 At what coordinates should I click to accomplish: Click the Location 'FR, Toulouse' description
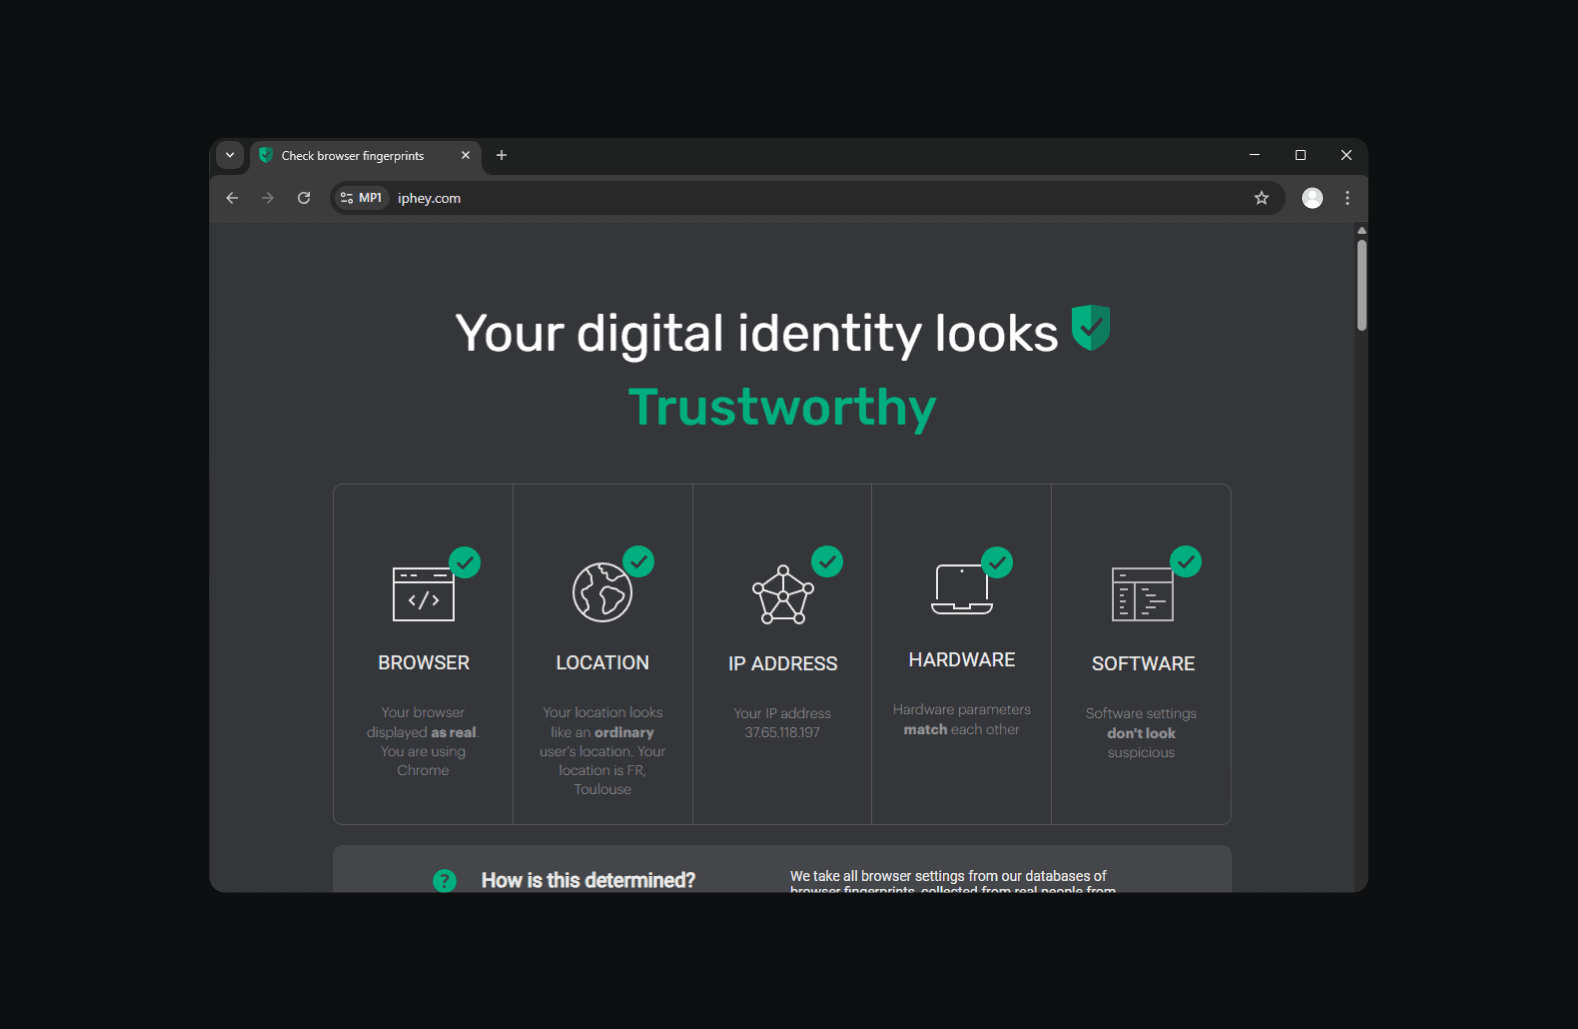coord(602,751)
